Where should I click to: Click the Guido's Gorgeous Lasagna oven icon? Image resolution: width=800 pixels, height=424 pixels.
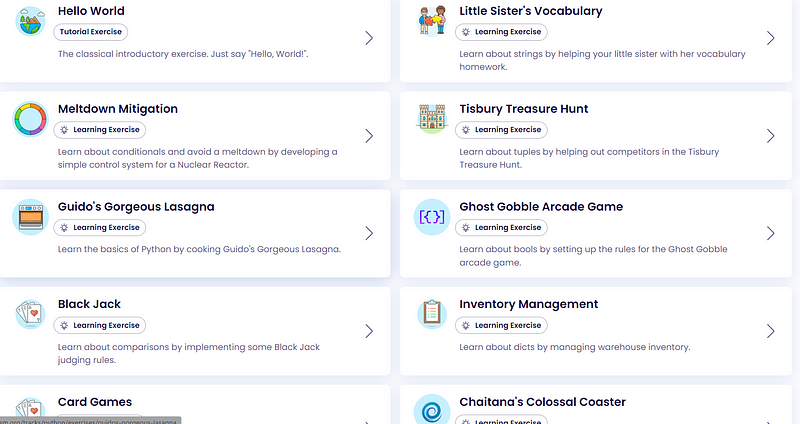tap(30, 217)
